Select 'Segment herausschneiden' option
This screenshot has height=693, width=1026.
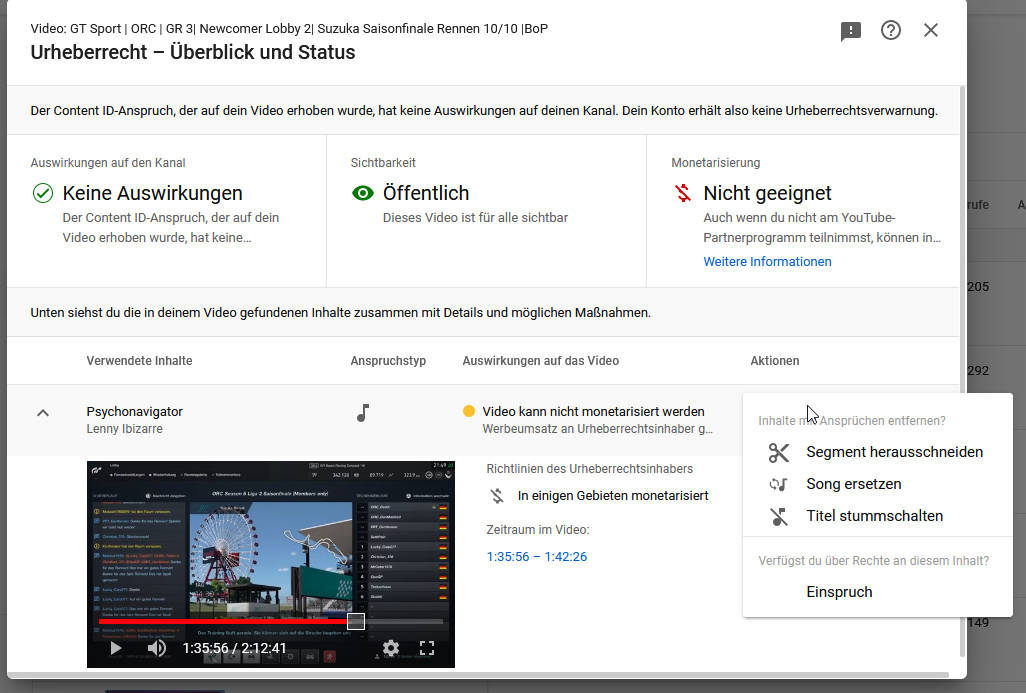tap(894, 452)
